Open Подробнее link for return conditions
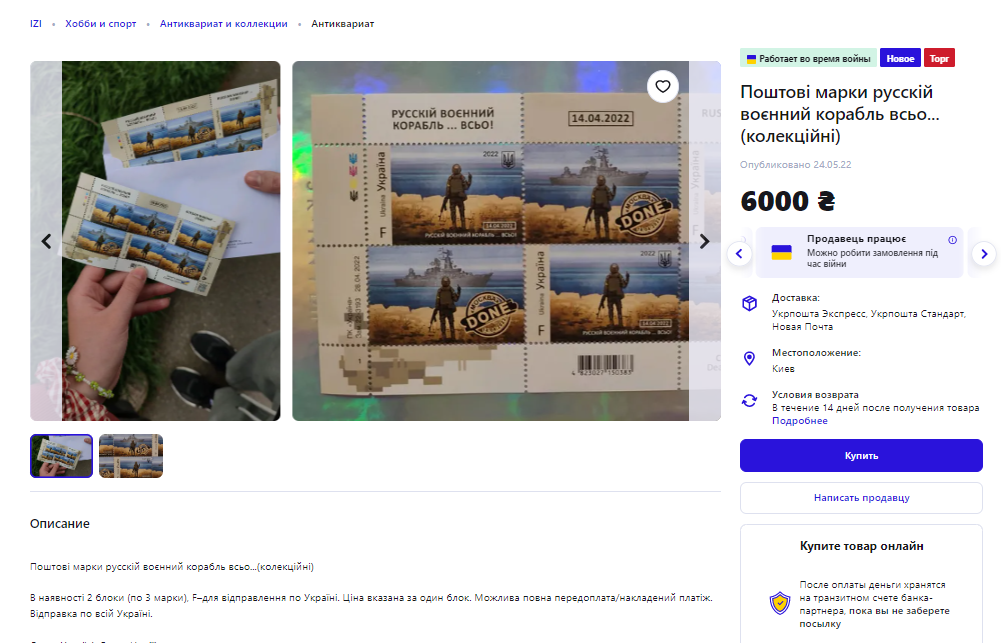 799,421
